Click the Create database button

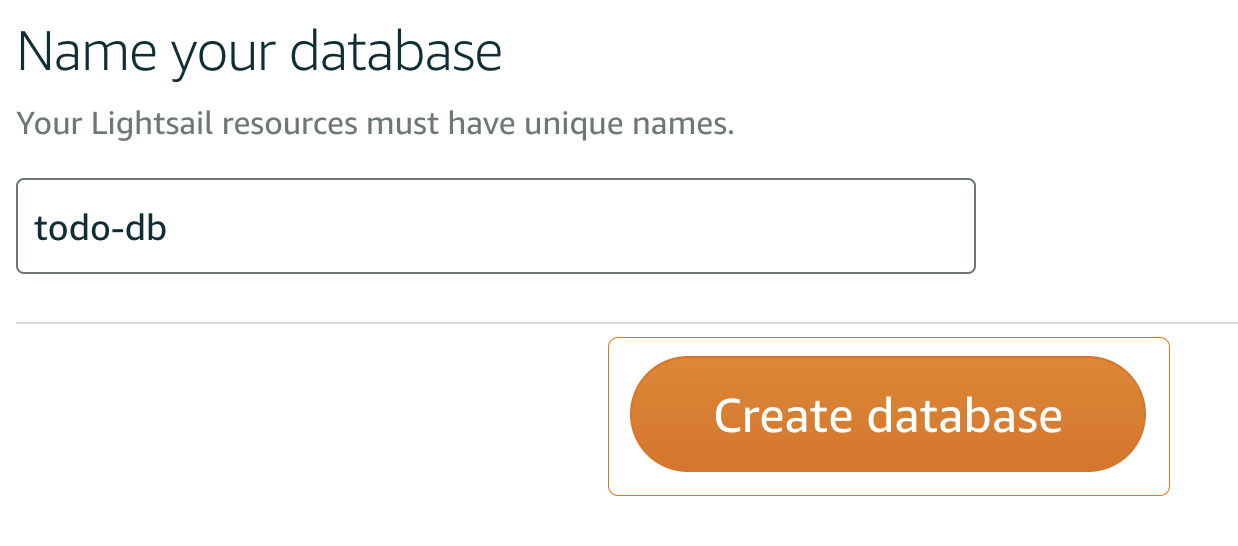pyautogui.click(x=887, y=414)
